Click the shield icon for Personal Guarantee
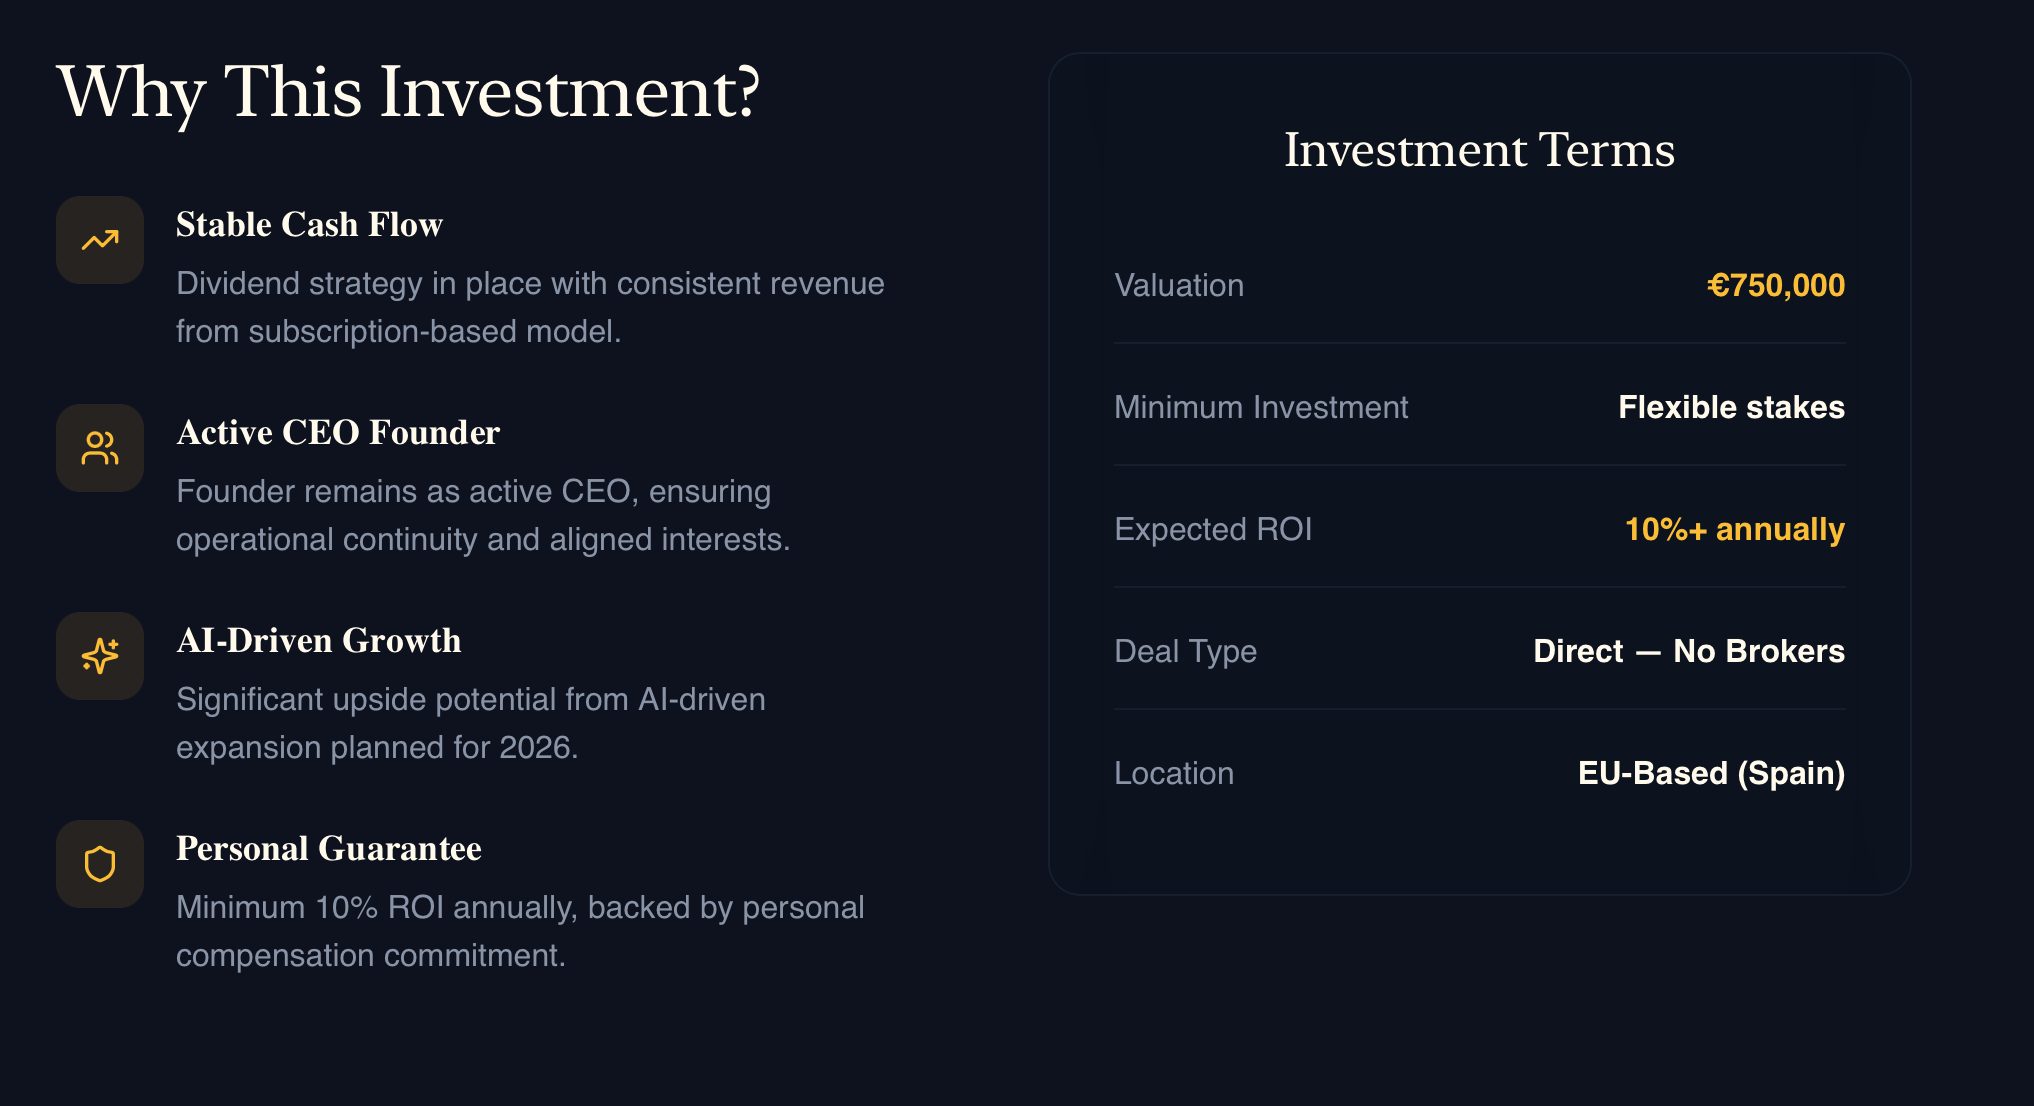The width and height of the screenshot is (2034, 1106). click(x=100, y=864)
